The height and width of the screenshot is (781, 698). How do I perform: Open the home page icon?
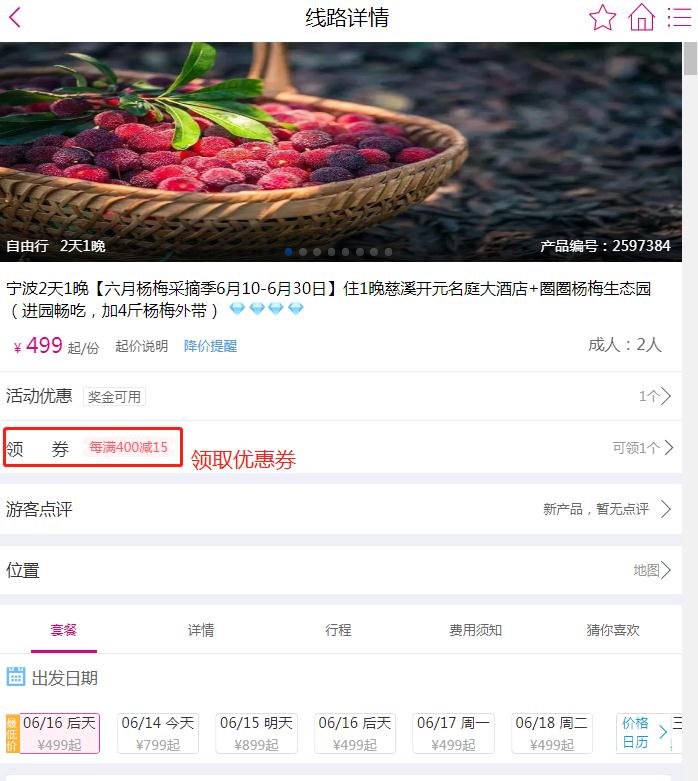[x=642, y=17]
